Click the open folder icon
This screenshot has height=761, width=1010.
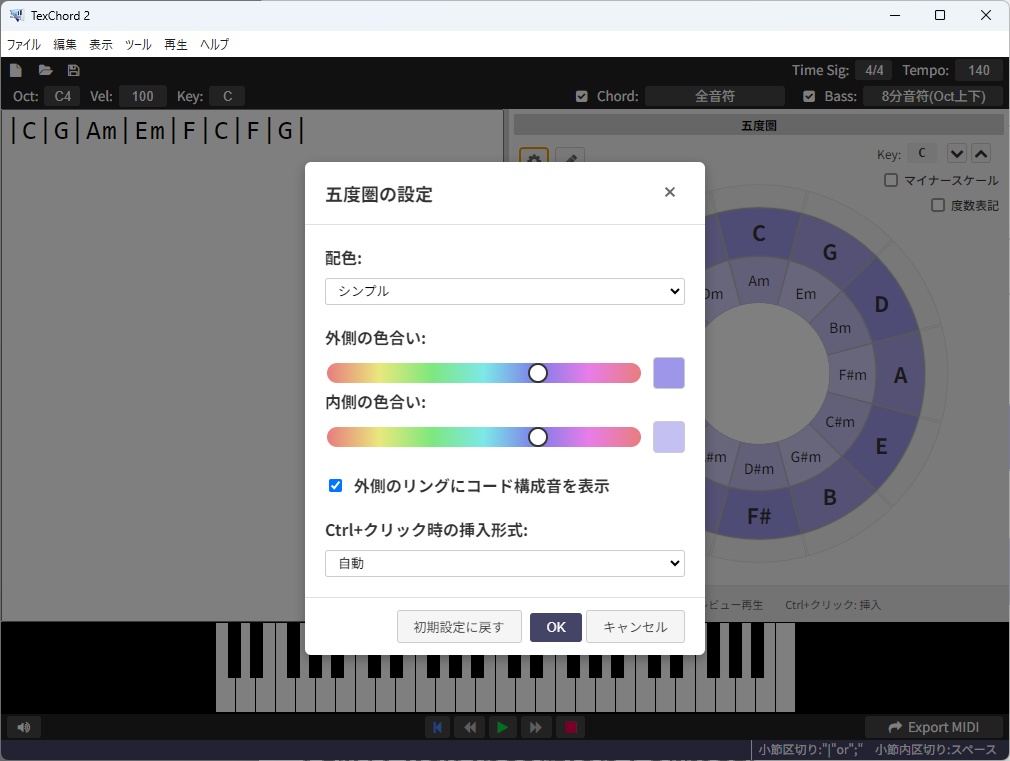click(x=45, y=70)
